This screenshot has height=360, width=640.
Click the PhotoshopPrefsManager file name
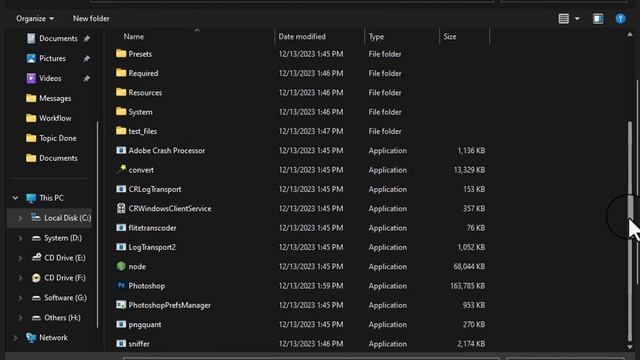[169, 305]
